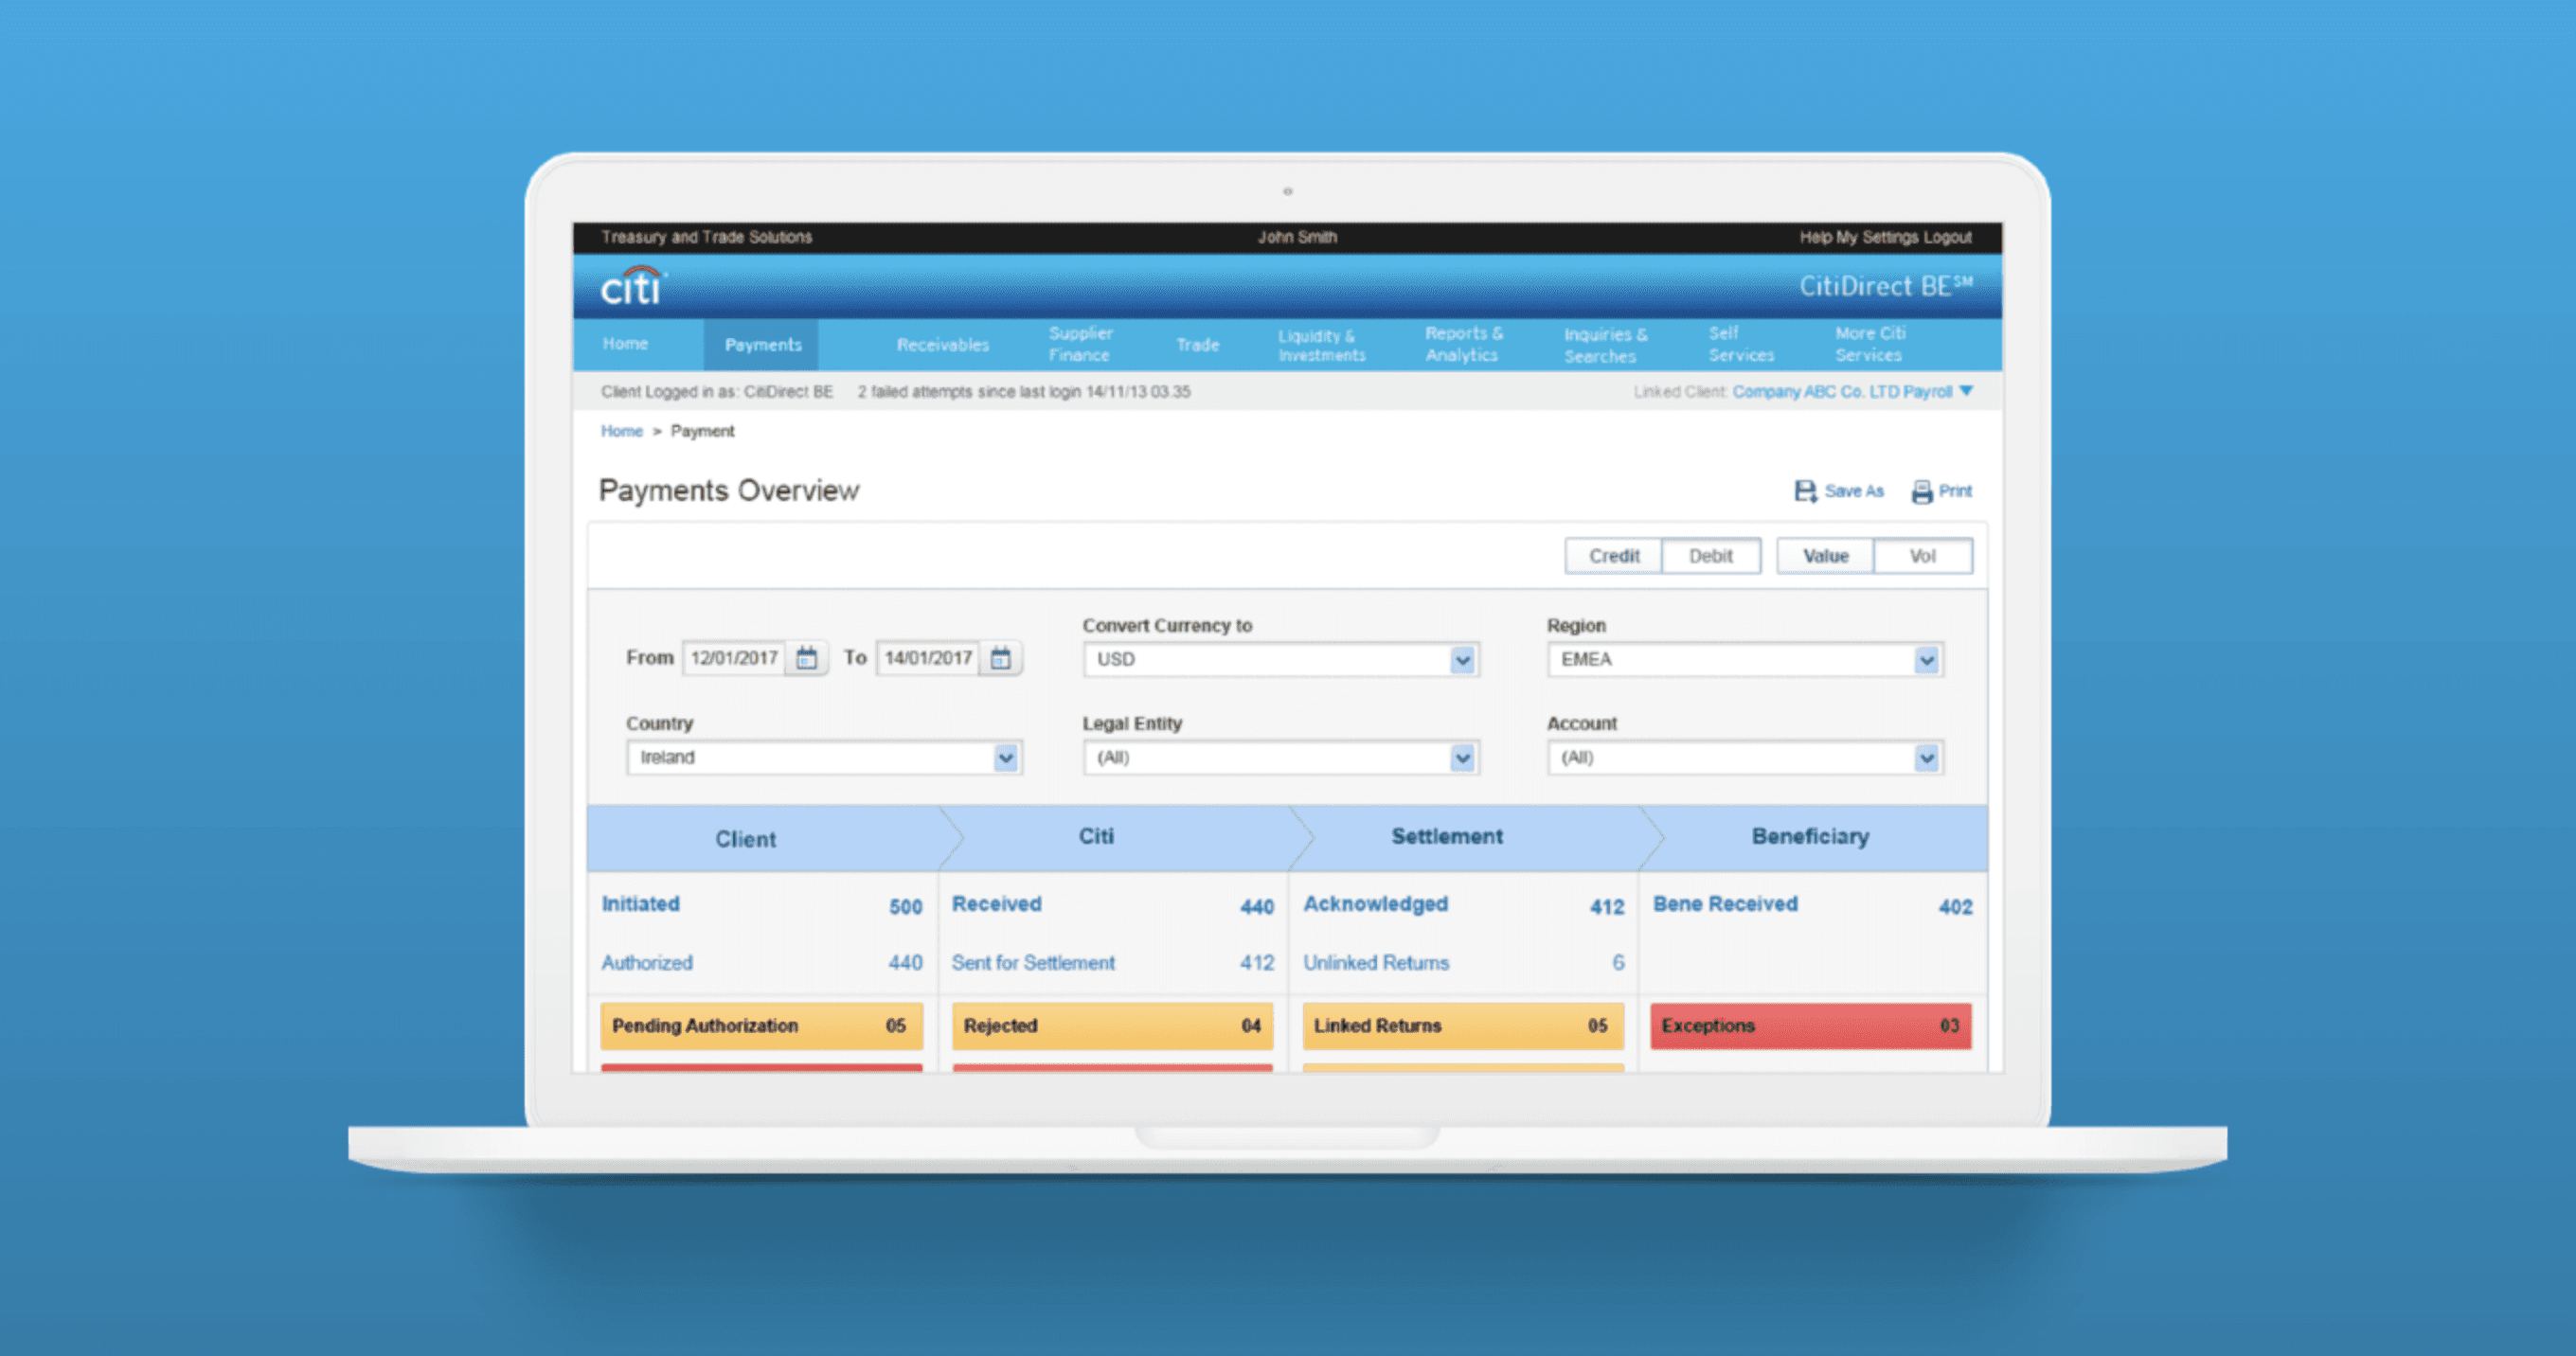Open the Receivables menu tab
The height and width of the screenshot is (1356, 2576).
(x=943, y=345)
